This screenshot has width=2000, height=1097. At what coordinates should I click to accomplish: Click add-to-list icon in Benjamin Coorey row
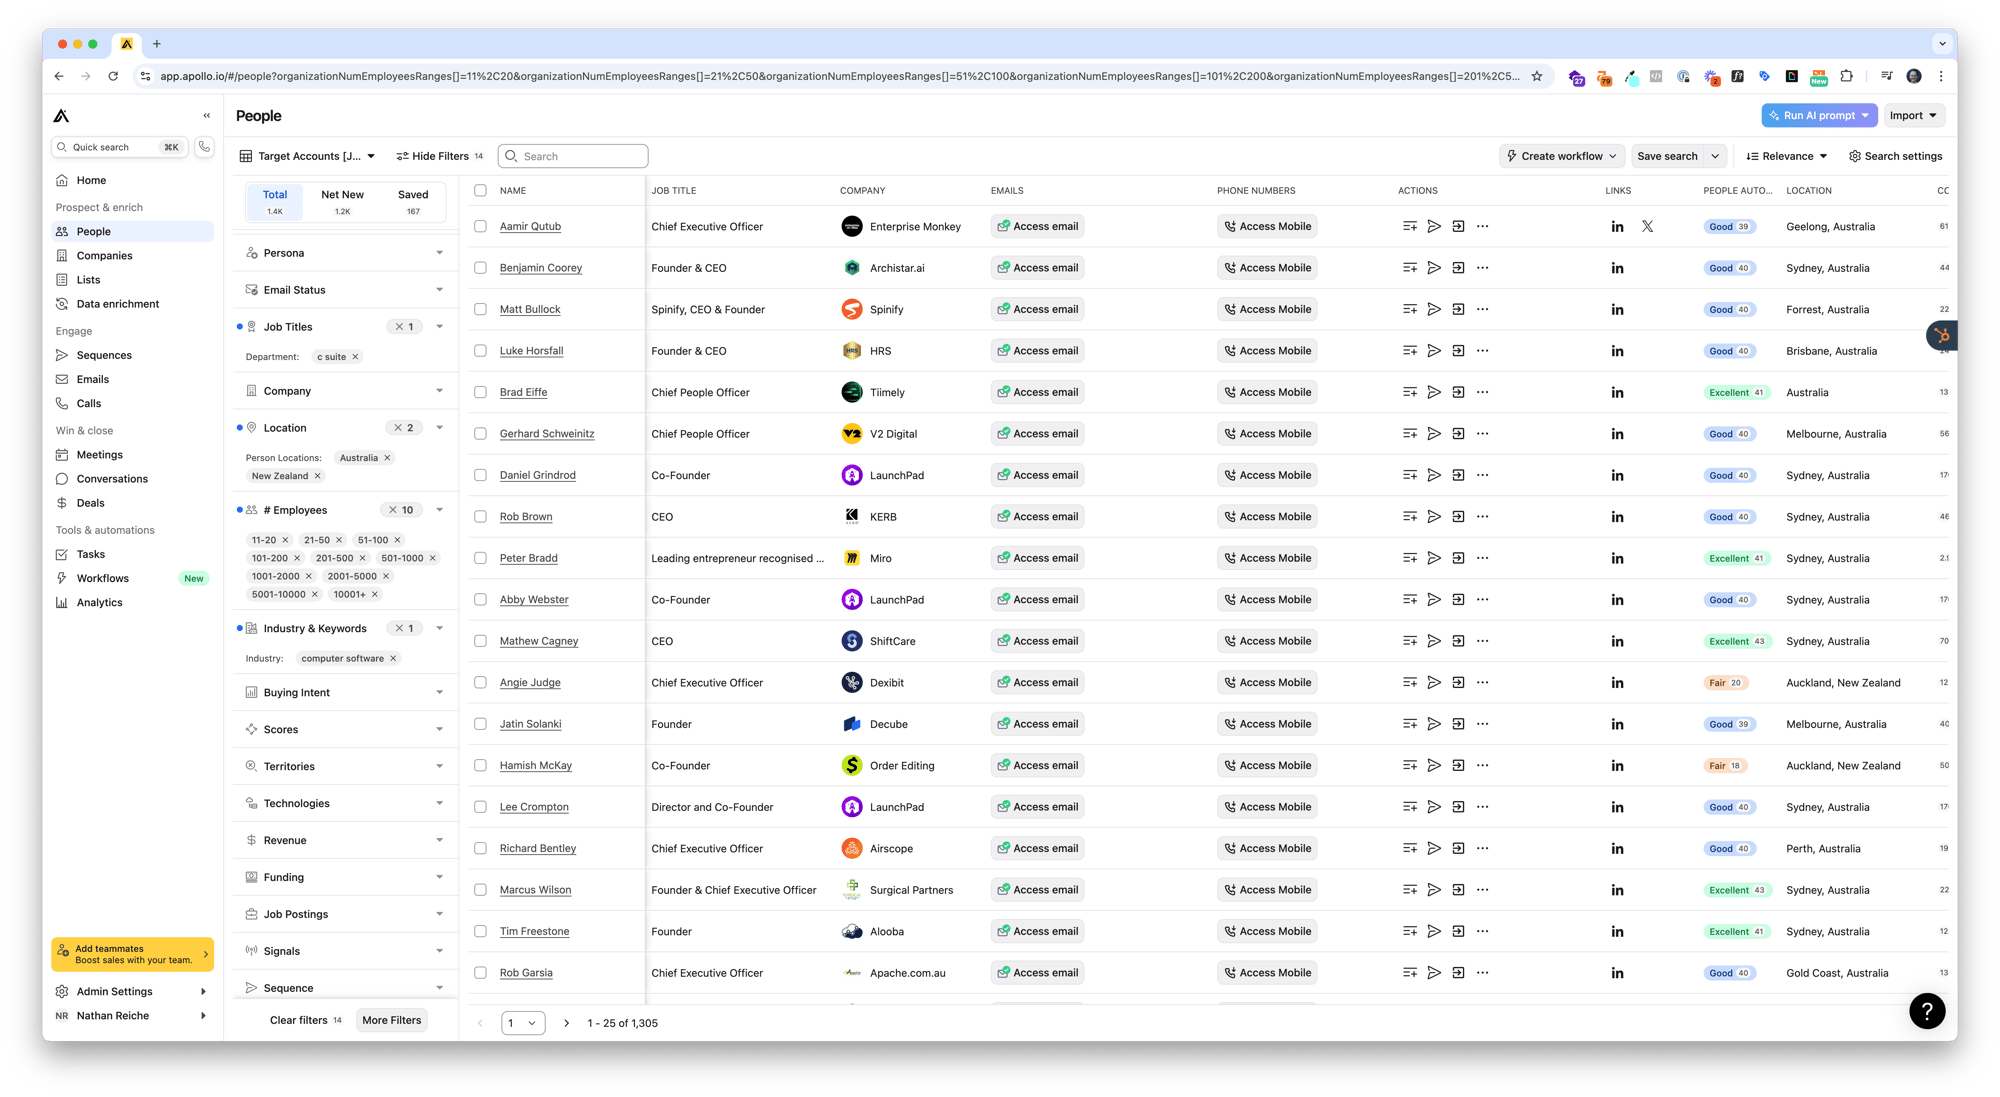[x=1410, y=268]
